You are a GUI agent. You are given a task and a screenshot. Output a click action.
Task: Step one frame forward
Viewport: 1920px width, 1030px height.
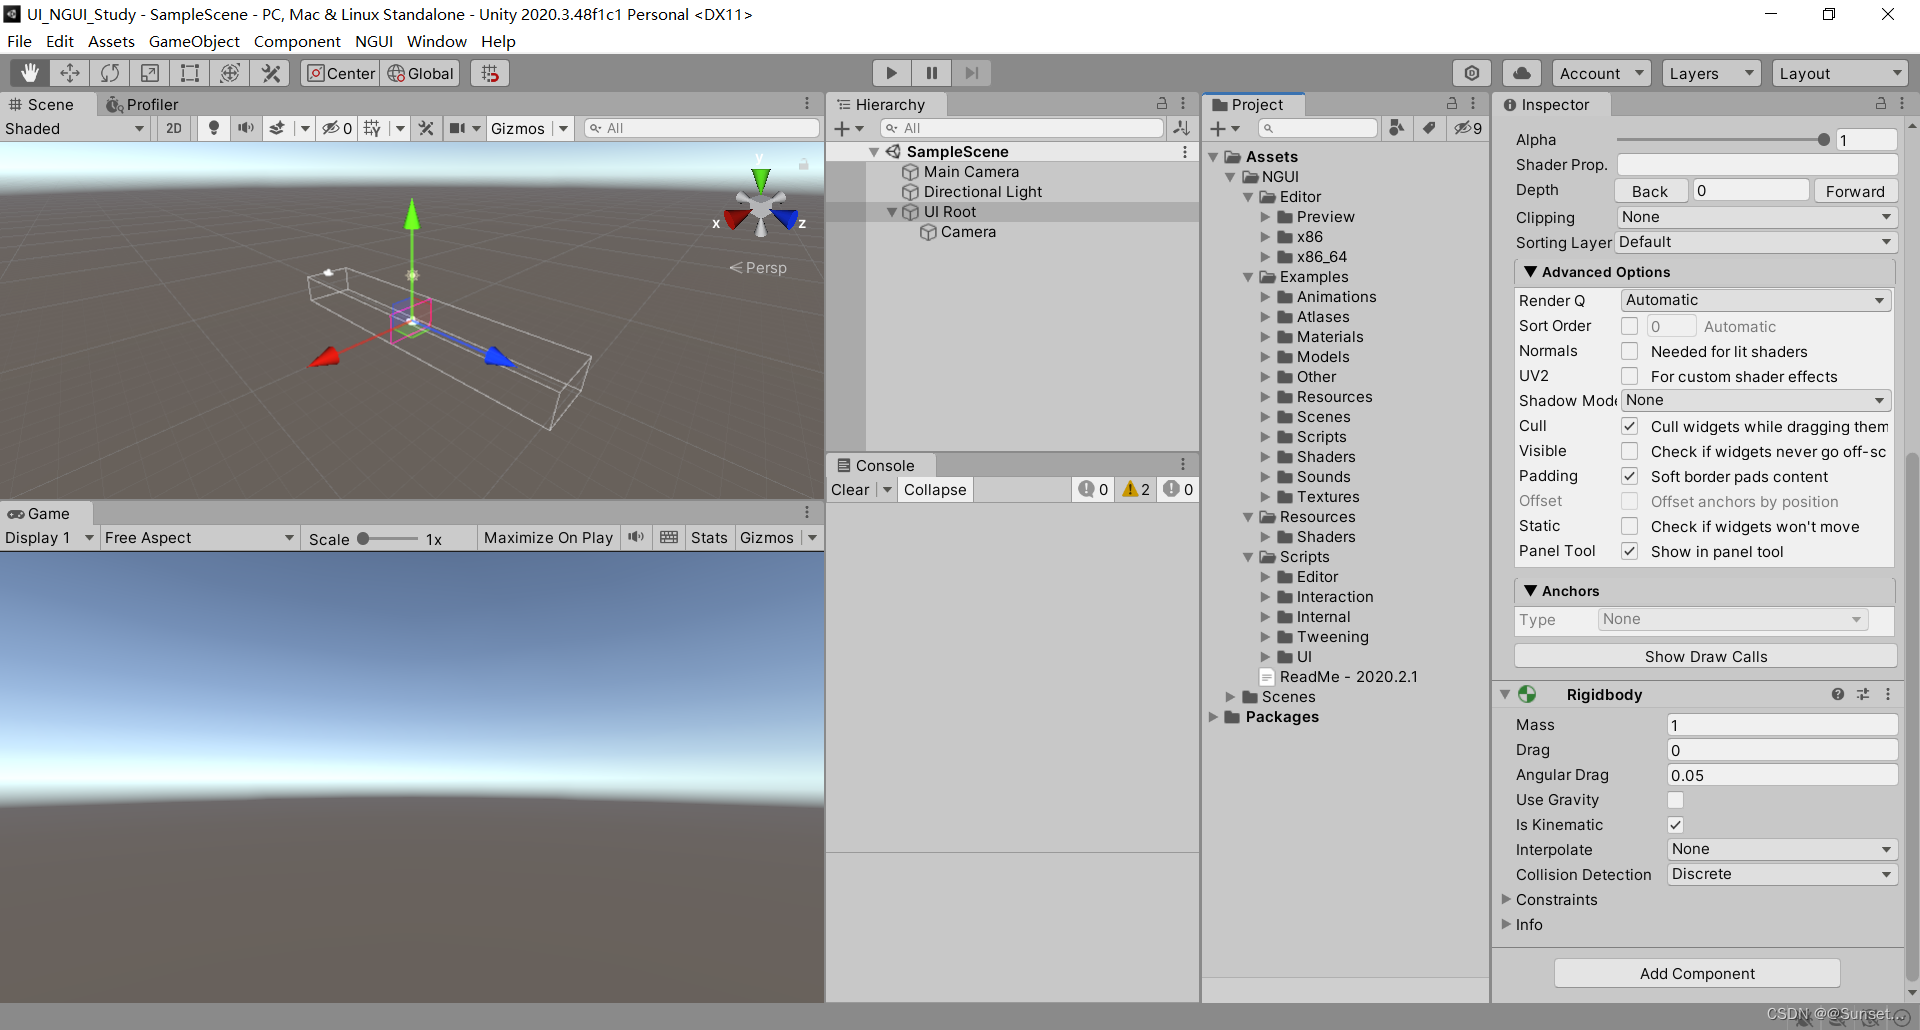pyautogui.click(x=971, y=73)
